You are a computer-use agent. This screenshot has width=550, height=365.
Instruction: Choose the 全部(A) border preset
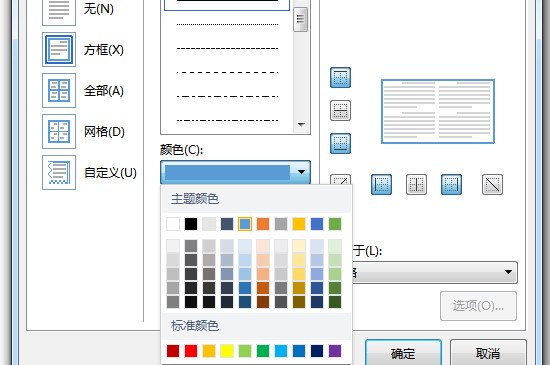coord(59,90)
